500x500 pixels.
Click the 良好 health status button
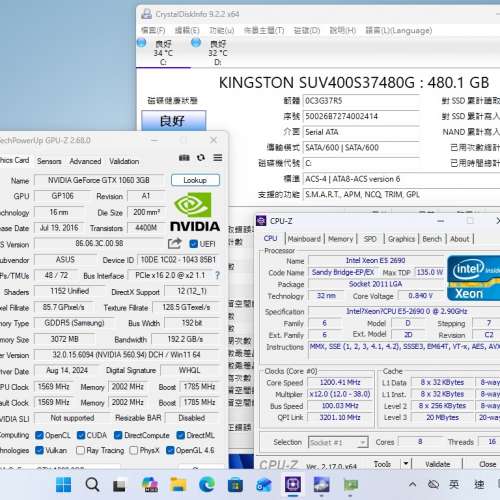pos(174,120)
